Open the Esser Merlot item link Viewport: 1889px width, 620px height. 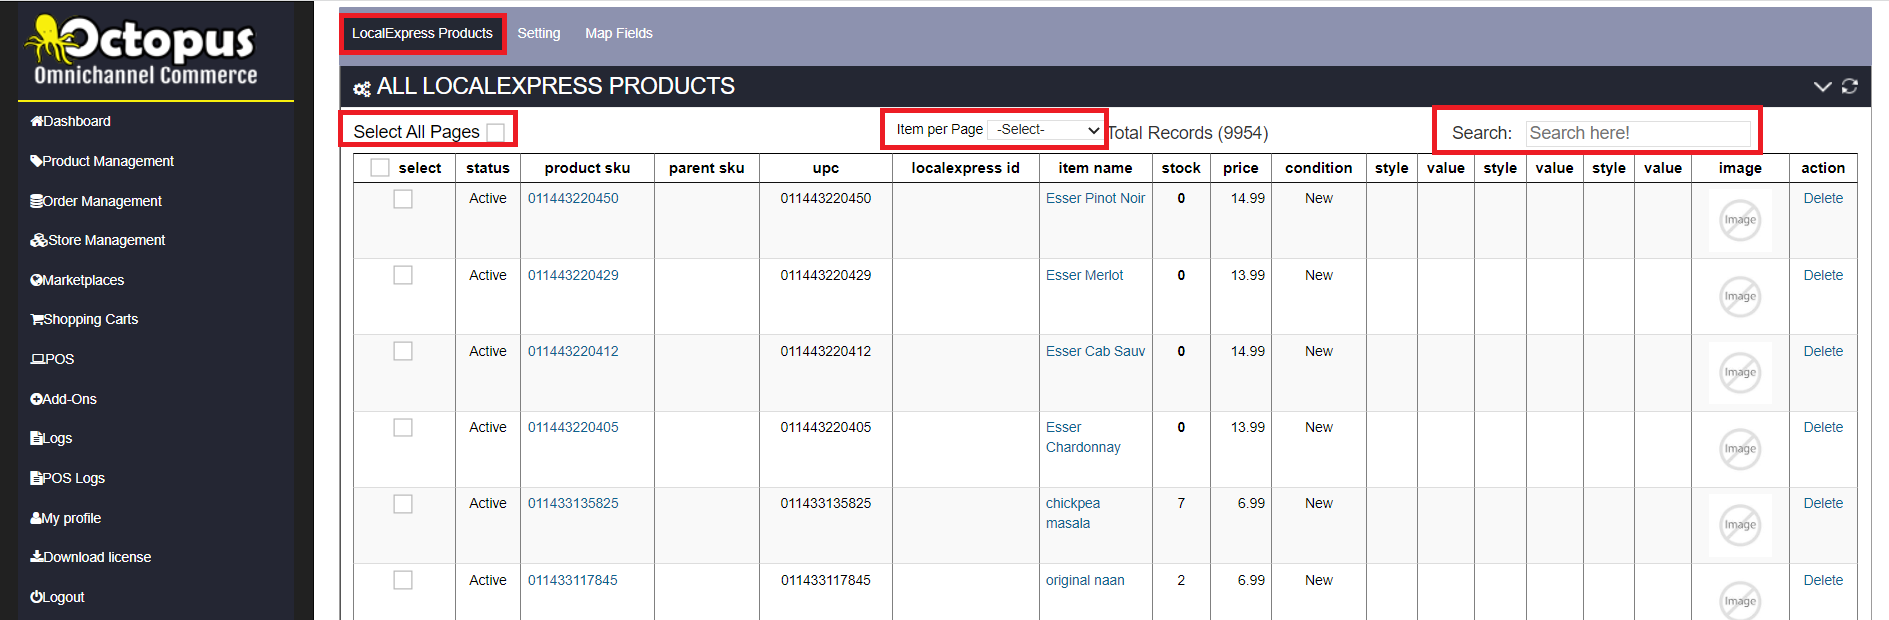[1084, 275]
